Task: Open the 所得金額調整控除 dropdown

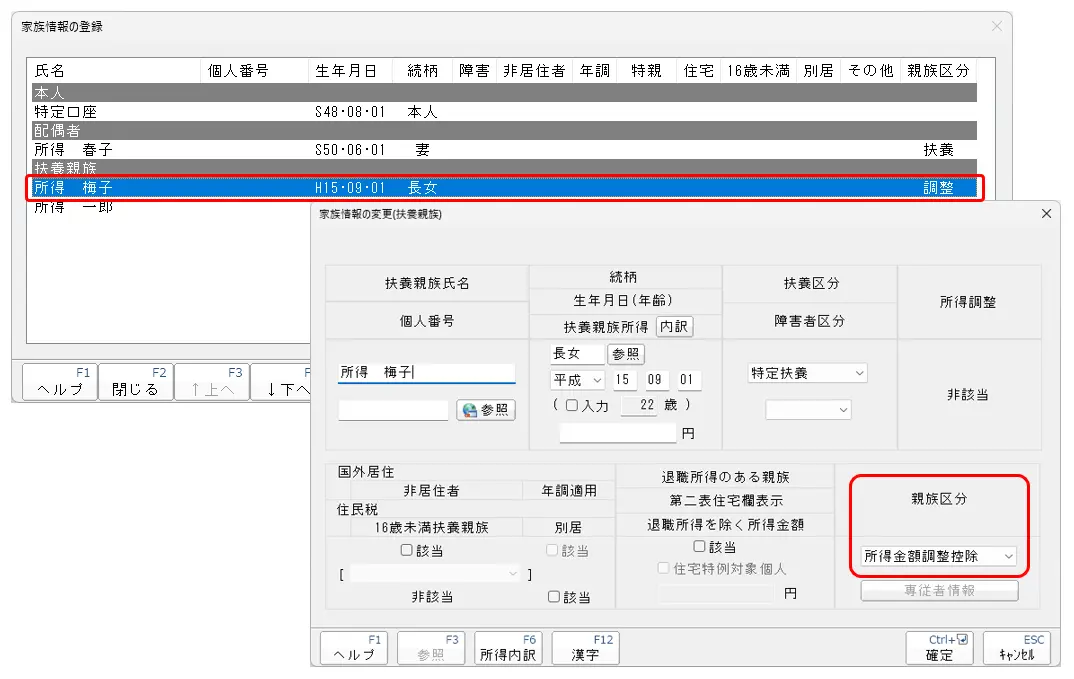Action: point(938,556)
